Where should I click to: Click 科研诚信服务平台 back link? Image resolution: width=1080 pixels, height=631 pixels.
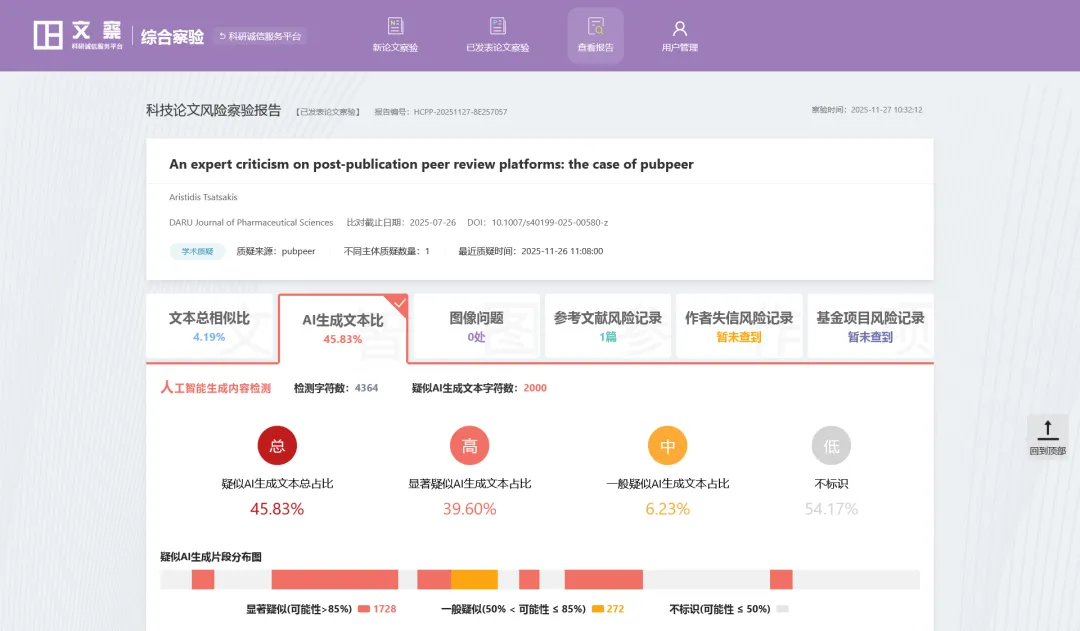[259, 36]
